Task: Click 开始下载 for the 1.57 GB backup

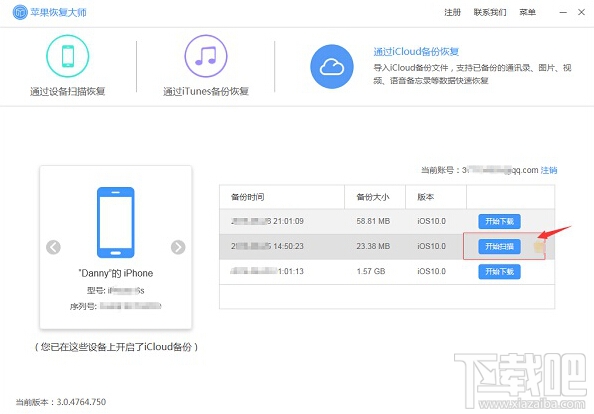Action: [x=499, y=272]
